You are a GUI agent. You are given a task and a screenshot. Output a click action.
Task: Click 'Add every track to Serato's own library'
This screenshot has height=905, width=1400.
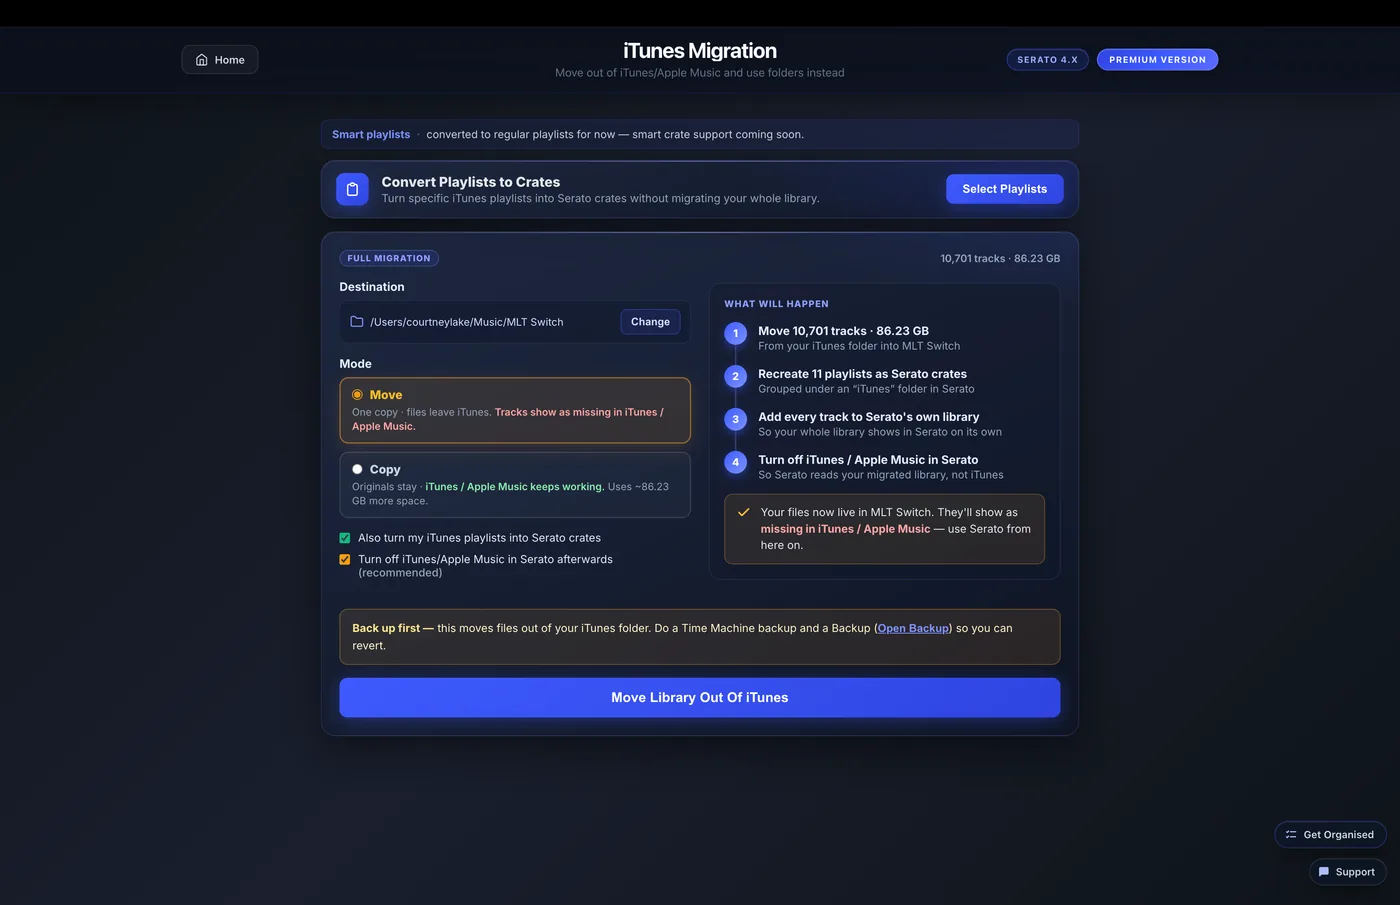click(868, 417)
